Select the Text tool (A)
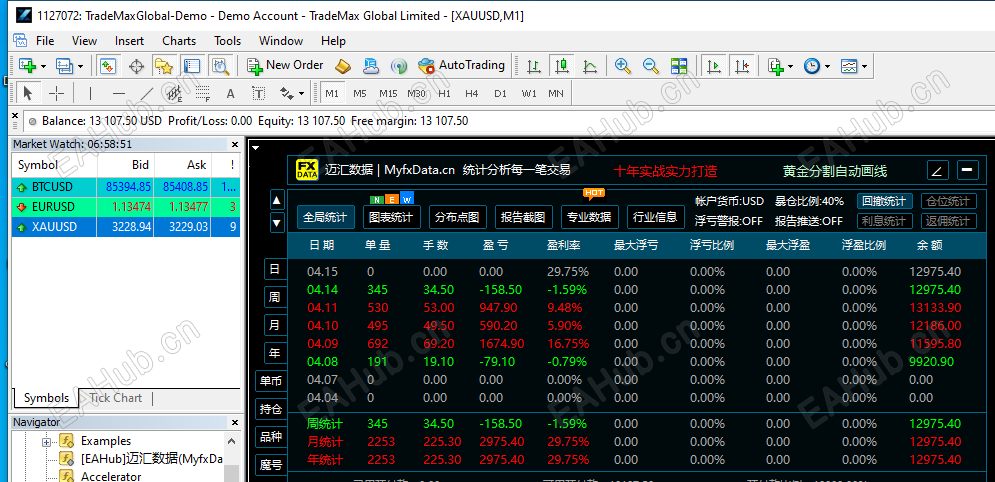Viewport: 995px width, 482px height. click(x=230, y=94)
